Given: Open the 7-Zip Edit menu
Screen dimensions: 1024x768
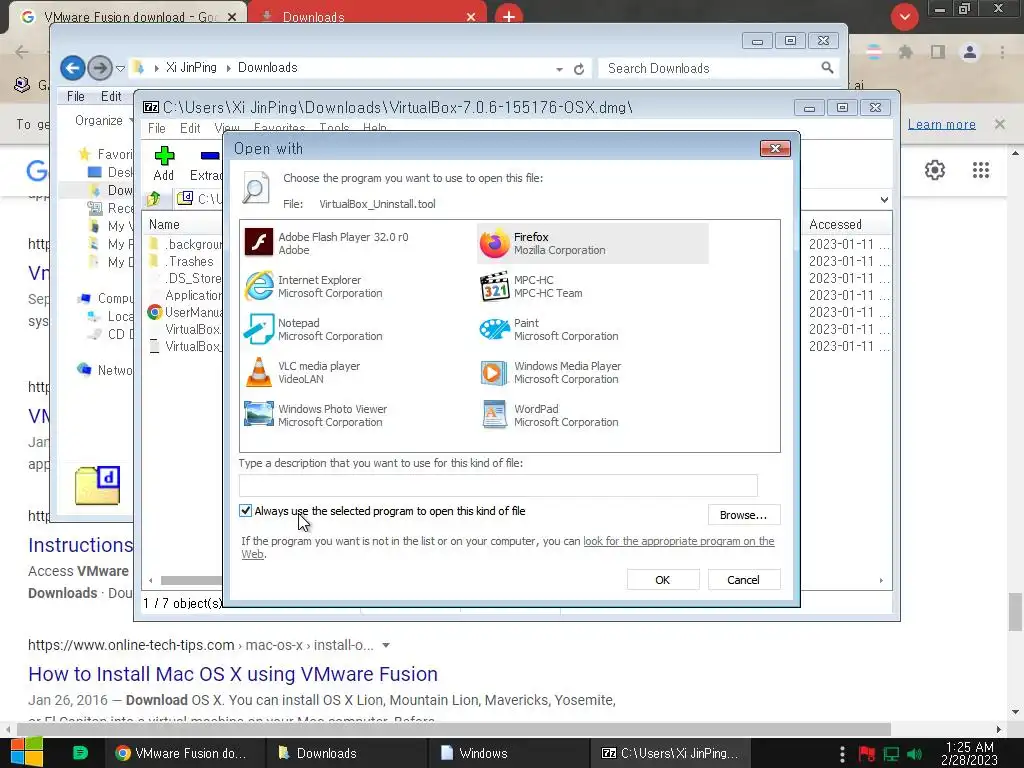Looking at the screenshot, I should 190,128.
